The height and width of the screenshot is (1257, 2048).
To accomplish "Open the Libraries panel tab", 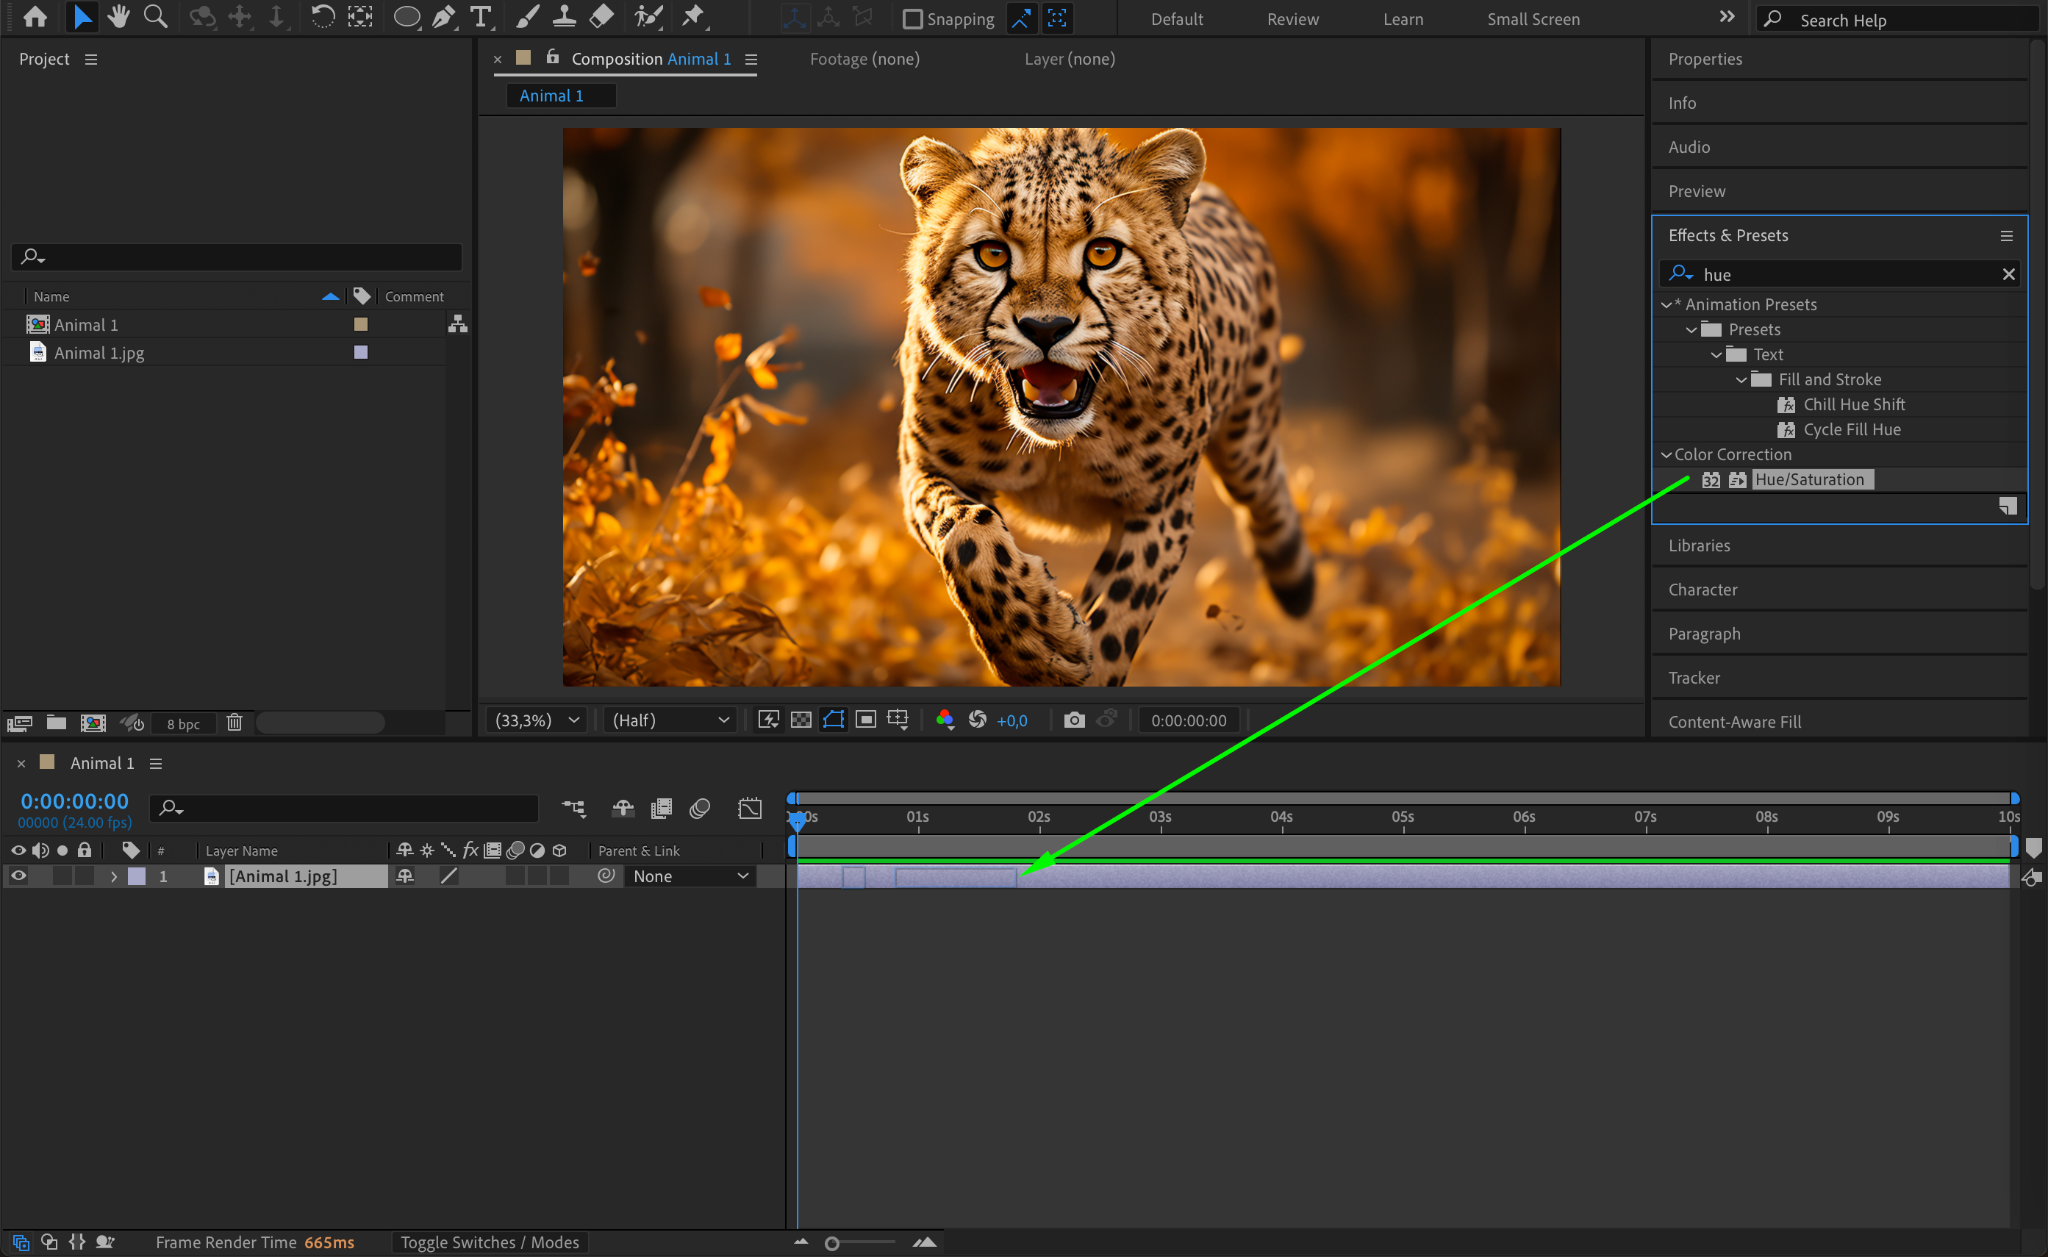I will tap(1699, 545).
